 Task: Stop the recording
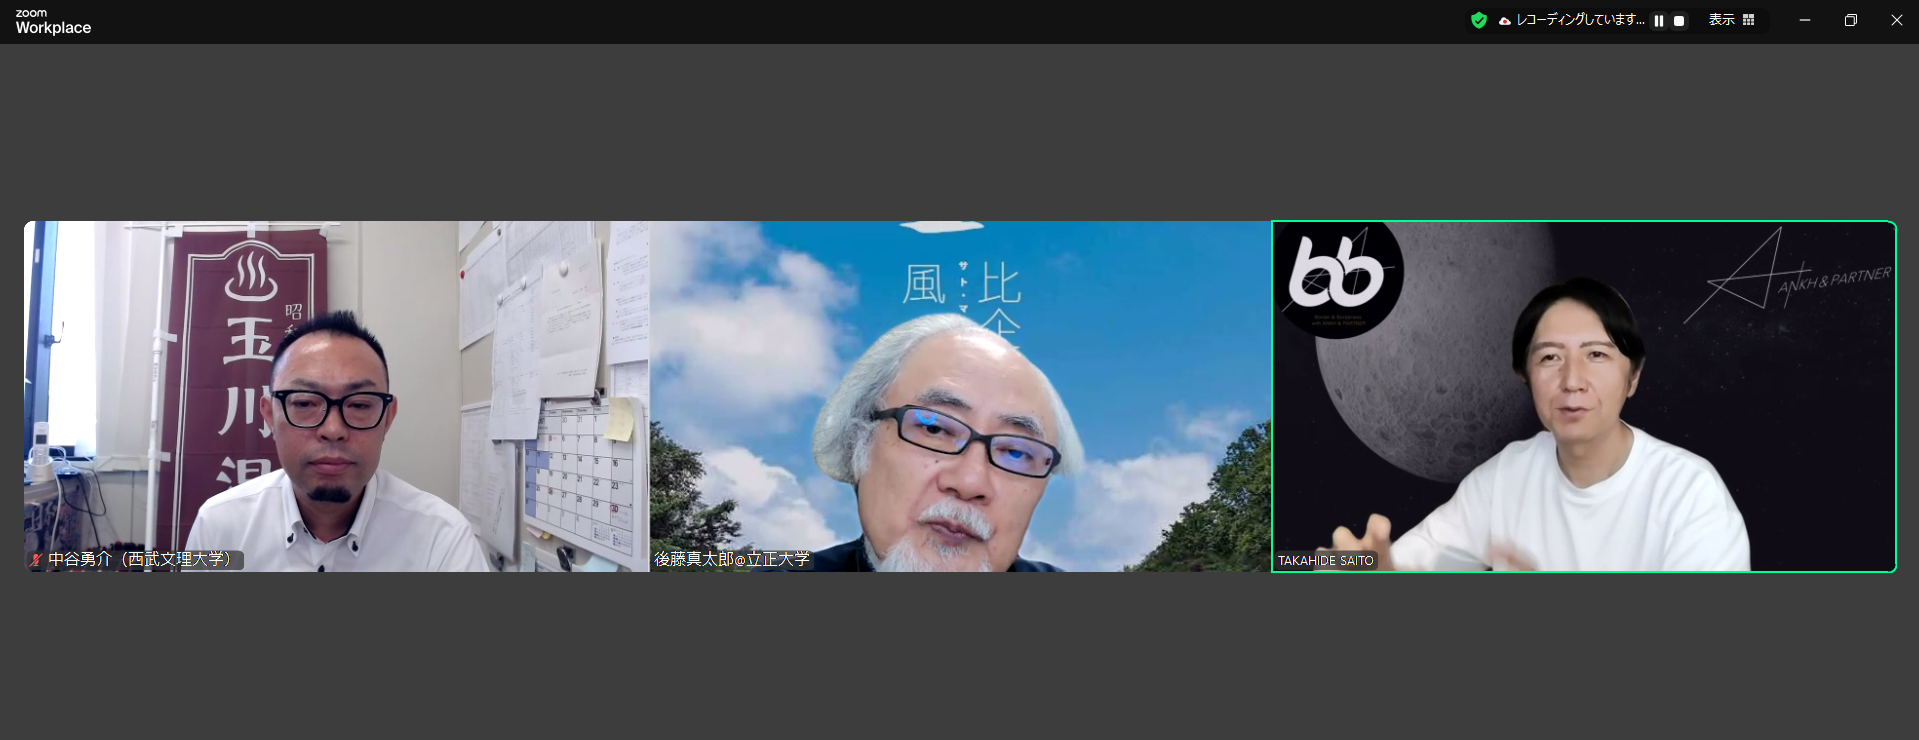pyautogui.click(x=1679, y=21)
